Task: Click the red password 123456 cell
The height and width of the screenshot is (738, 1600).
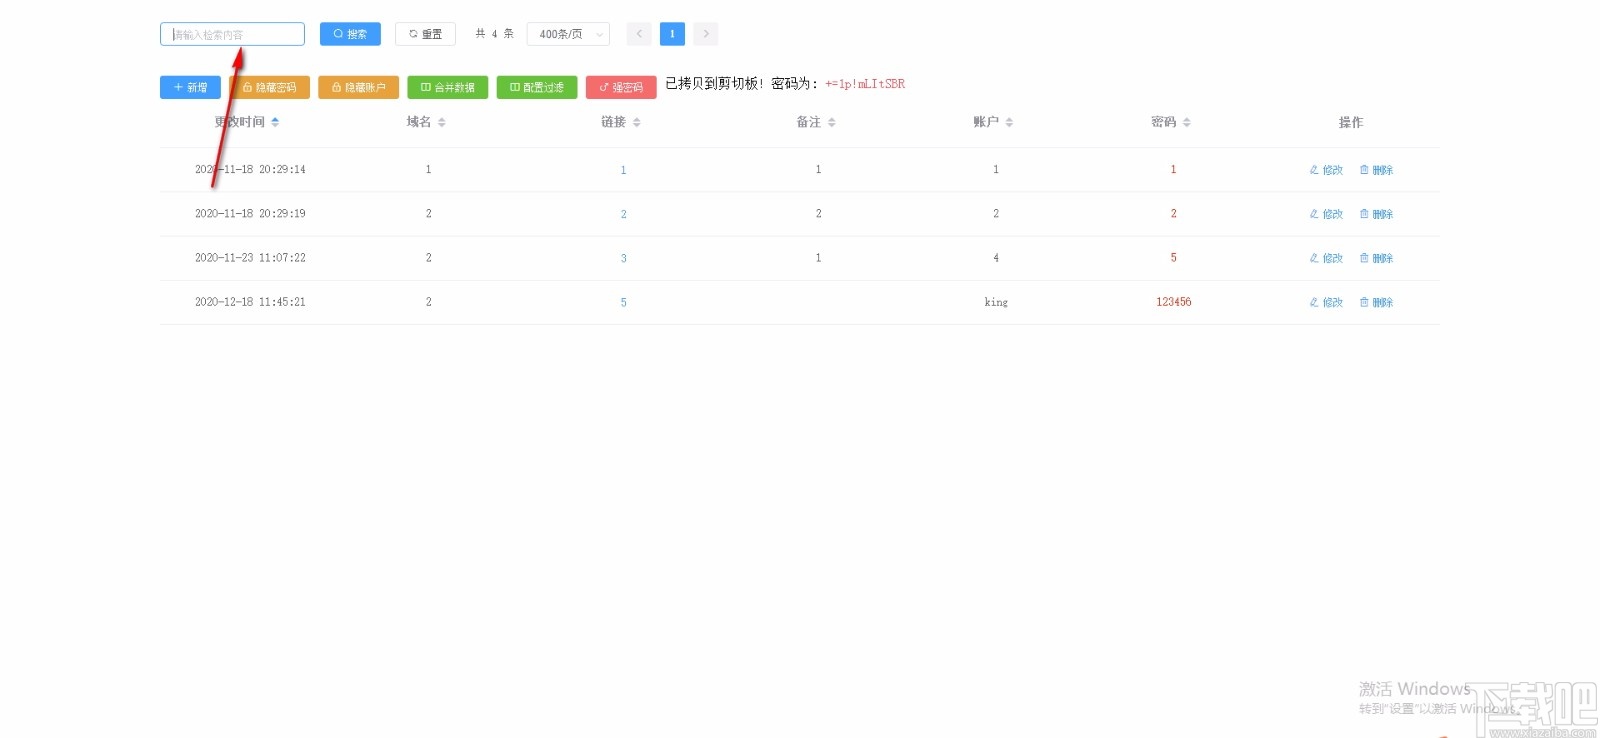Action: click(x=1174, y=302)
